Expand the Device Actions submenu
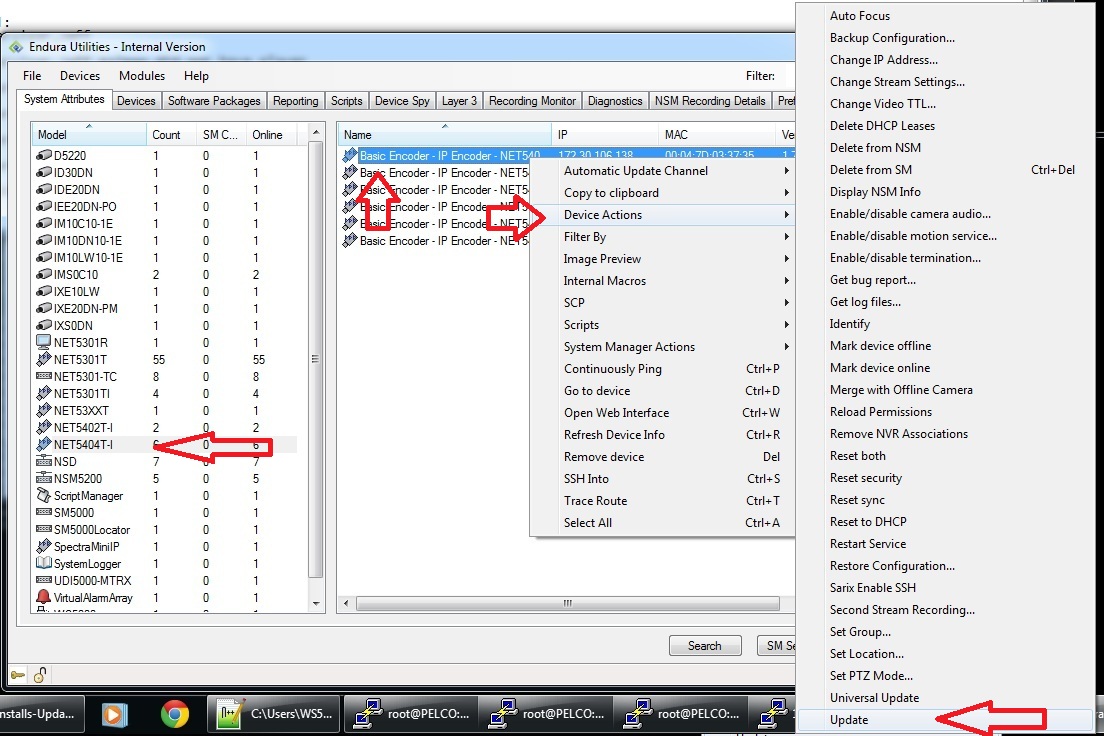This screenshot has height=736, width=1104. click(x=603, y=214)
